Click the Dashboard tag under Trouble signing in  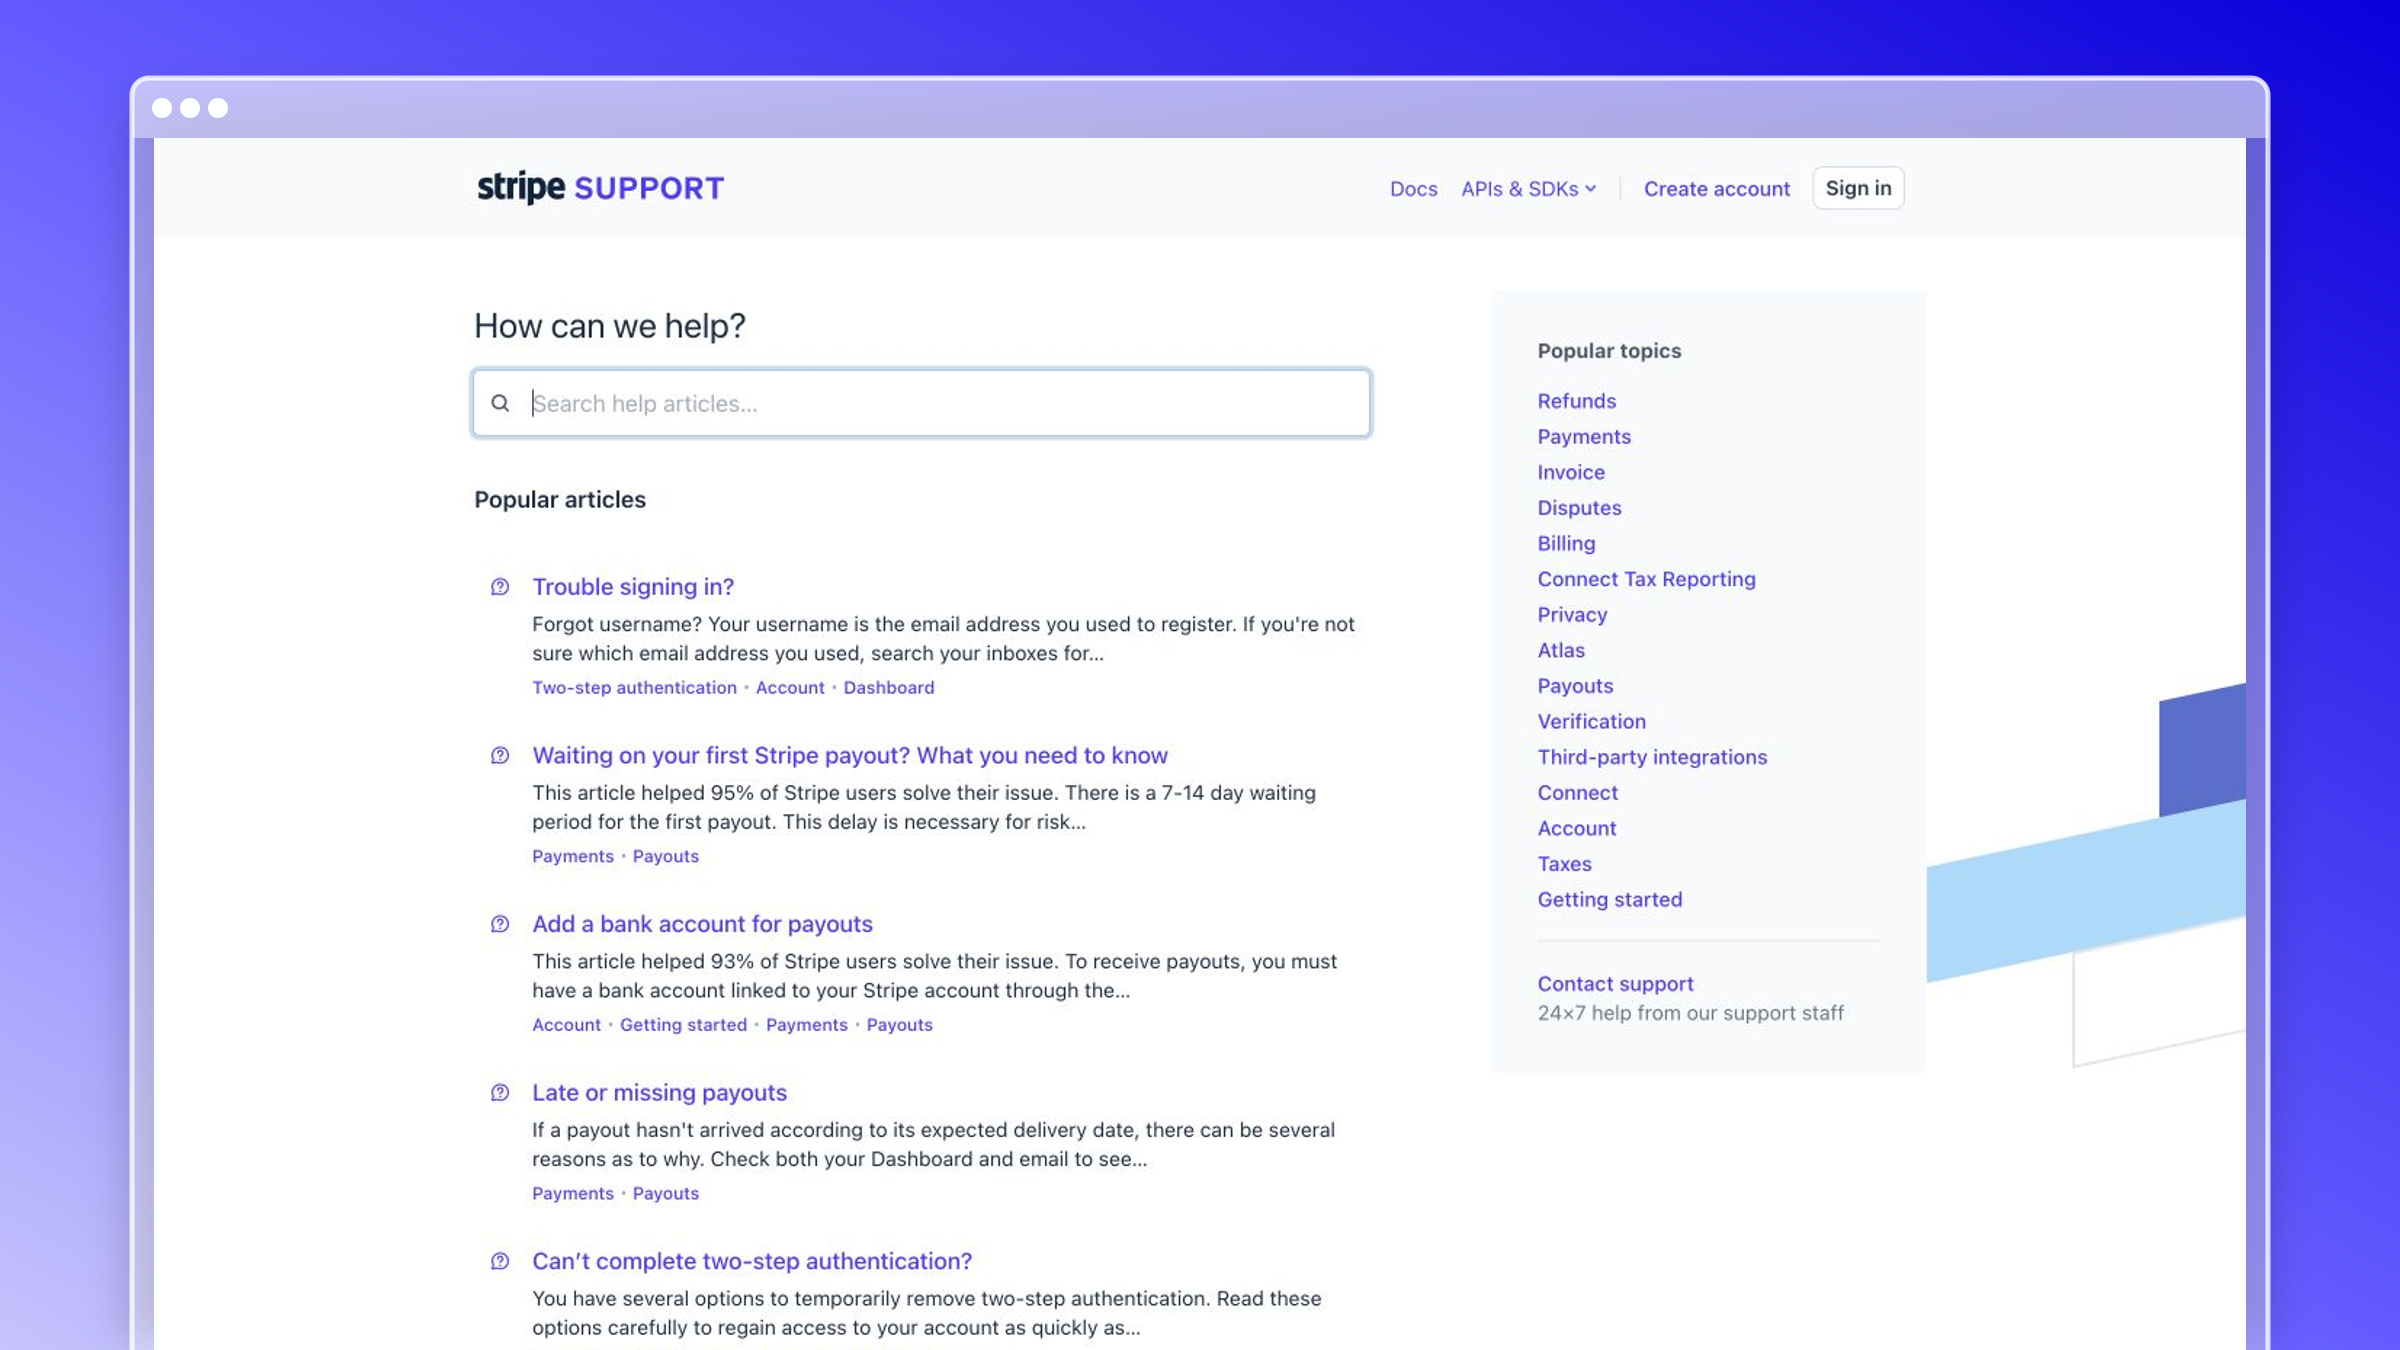[x=889, y=688]
